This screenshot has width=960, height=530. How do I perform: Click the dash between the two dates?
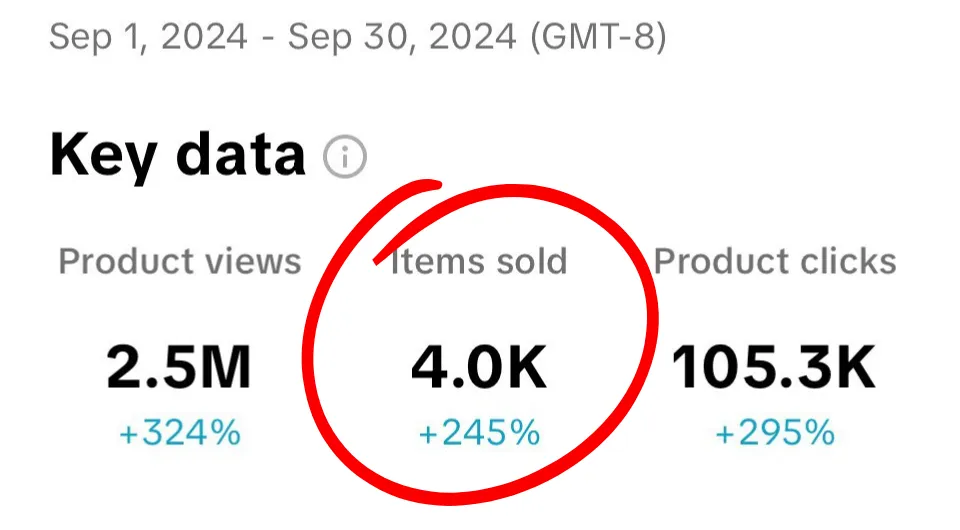(268, 39)
